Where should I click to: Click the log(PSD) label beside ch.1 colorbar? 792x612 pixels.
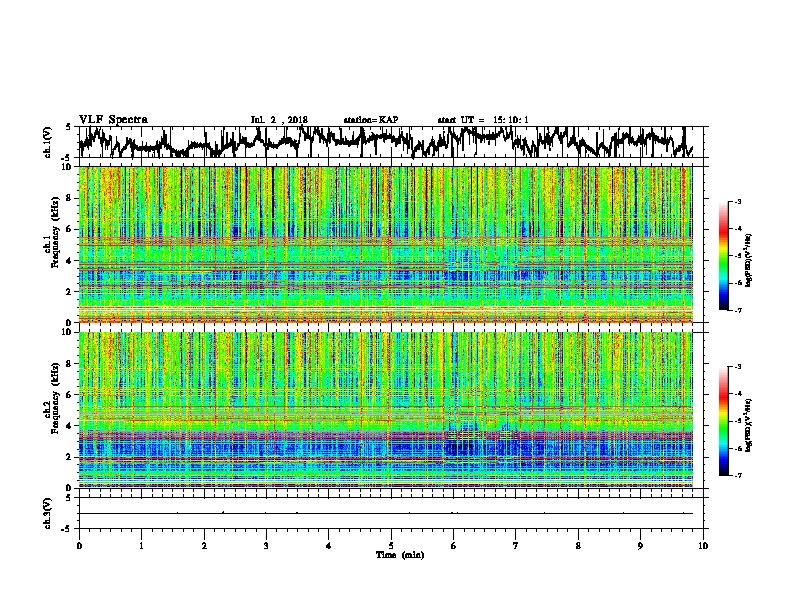749,260
